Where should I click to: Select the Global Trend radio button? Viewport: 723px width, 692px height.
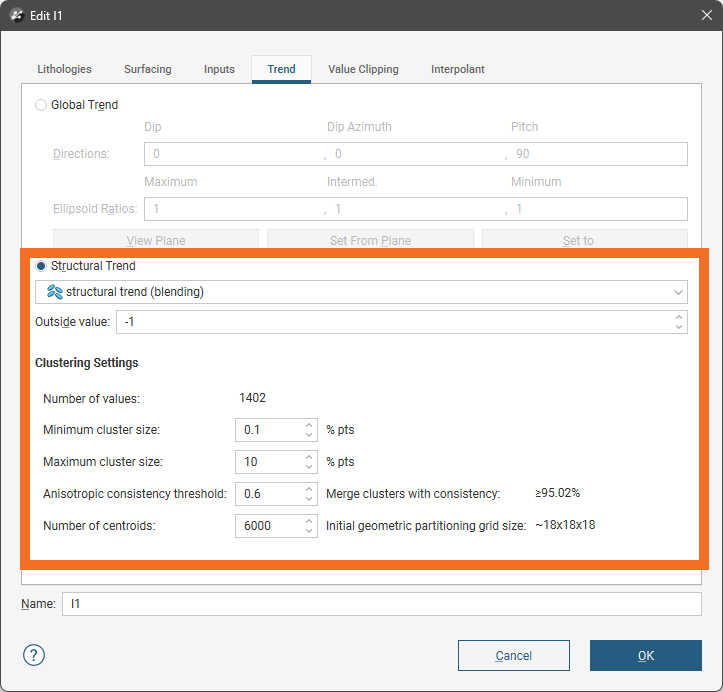[x=41, y=105]
